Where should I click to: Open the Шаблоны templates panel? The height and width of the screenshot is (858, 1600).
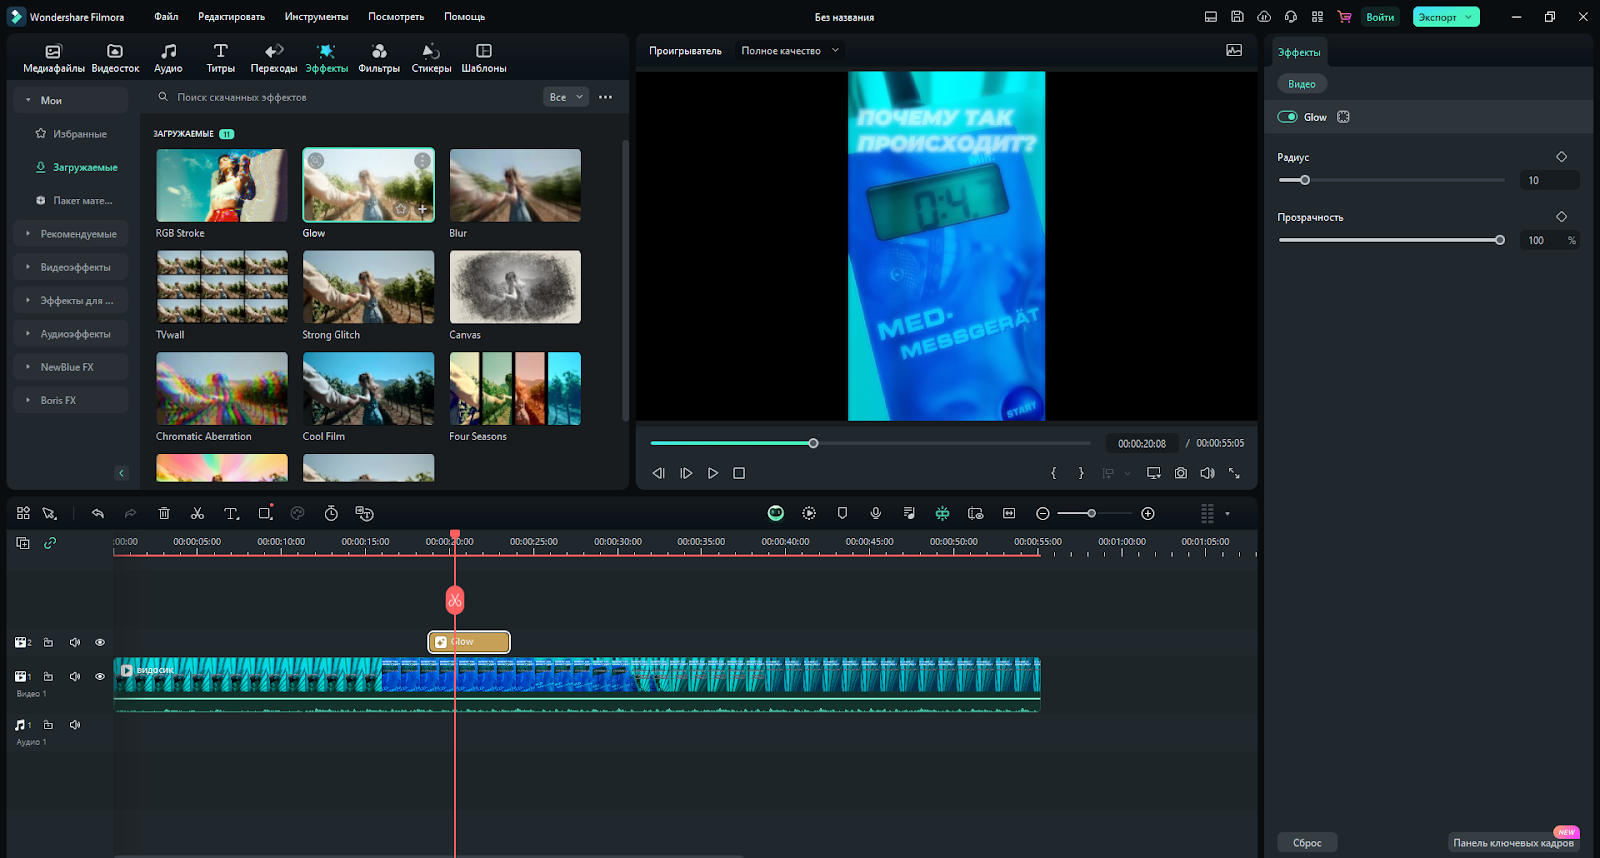tap(484, 58)
